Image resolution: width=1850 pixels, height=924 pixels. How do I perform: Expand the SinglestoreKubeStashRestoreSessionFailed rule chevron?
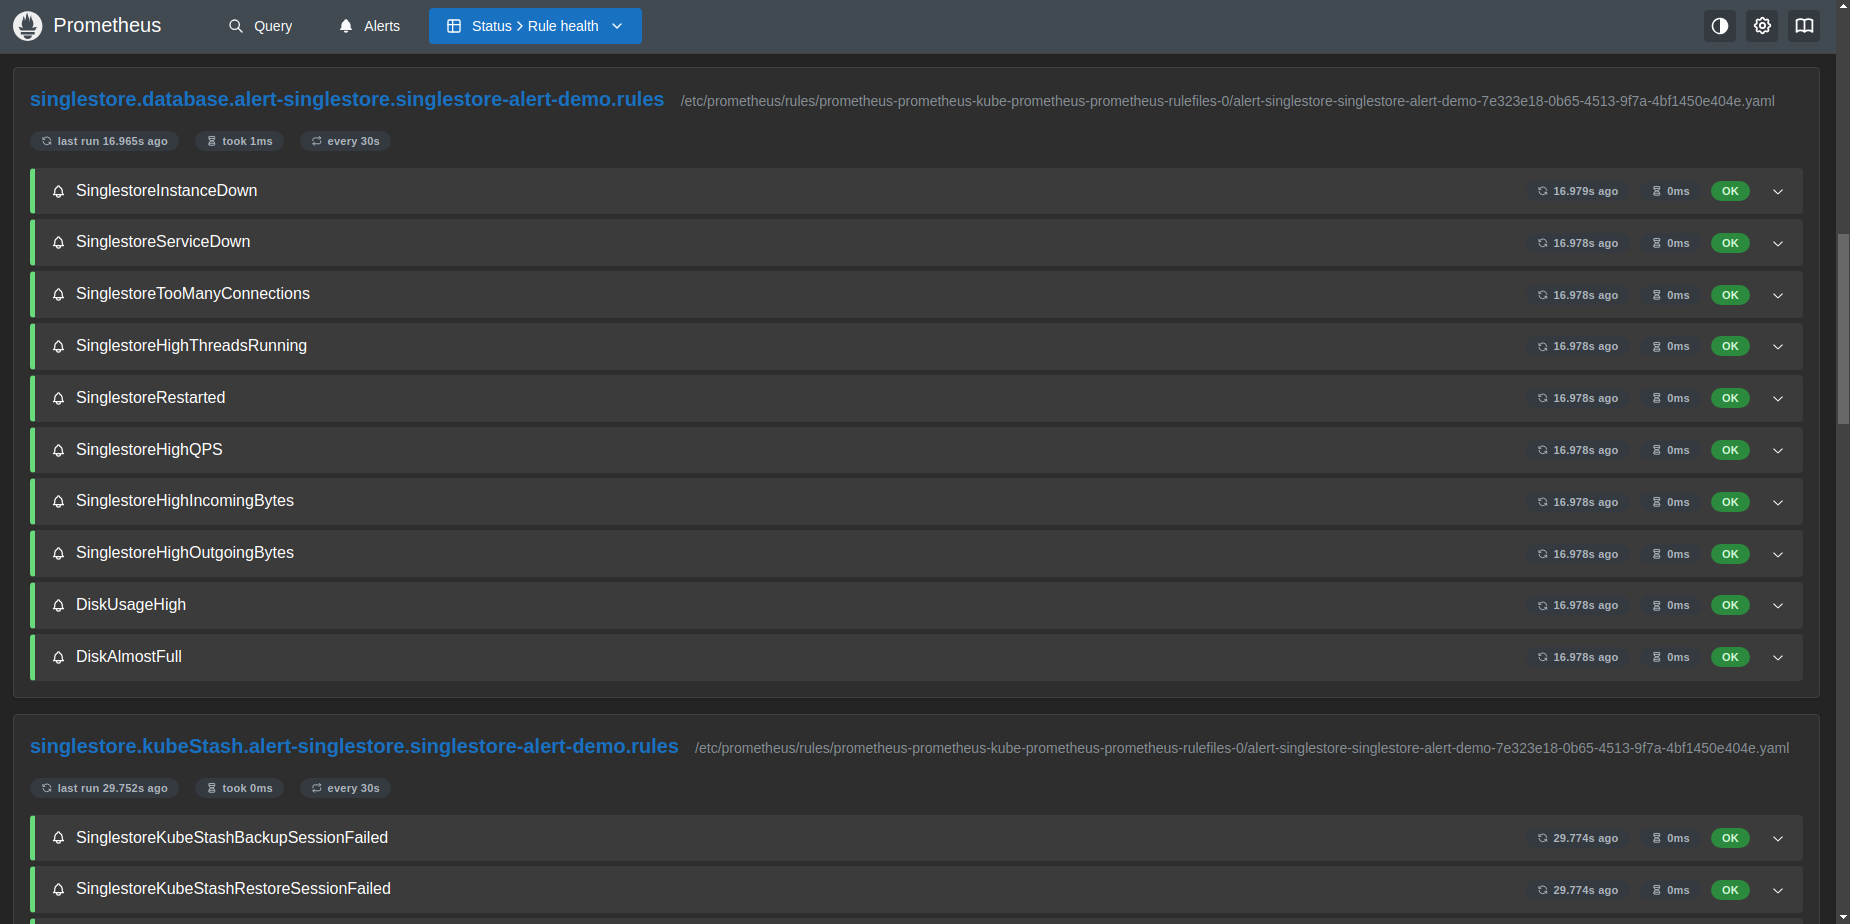1778,890
